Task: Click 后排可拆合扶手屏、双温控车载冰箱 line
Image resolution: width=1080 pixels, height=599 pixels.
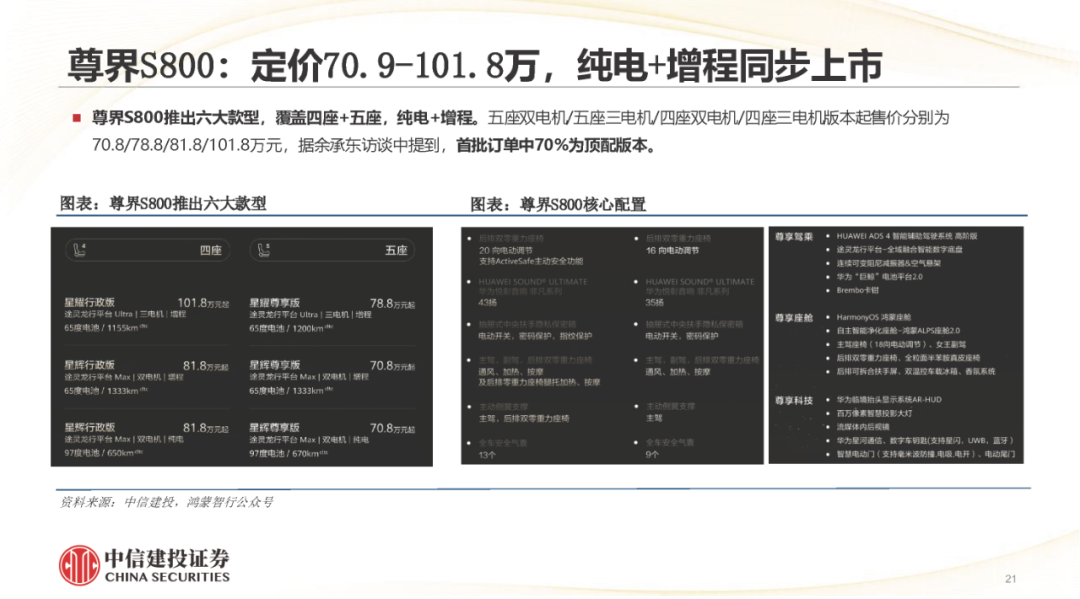Action: [916, 372]
